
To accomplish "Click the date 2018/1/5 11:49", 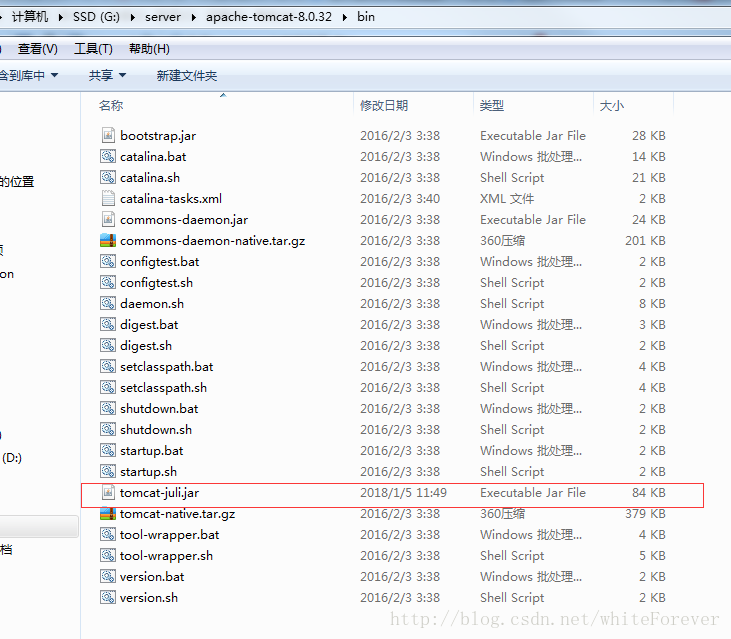I will [x=403, y=493].
